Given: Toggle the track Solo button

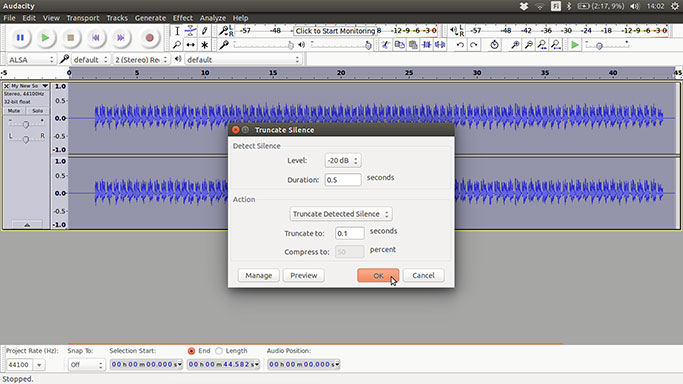Looking at the screenshot, I should [37, 111].
